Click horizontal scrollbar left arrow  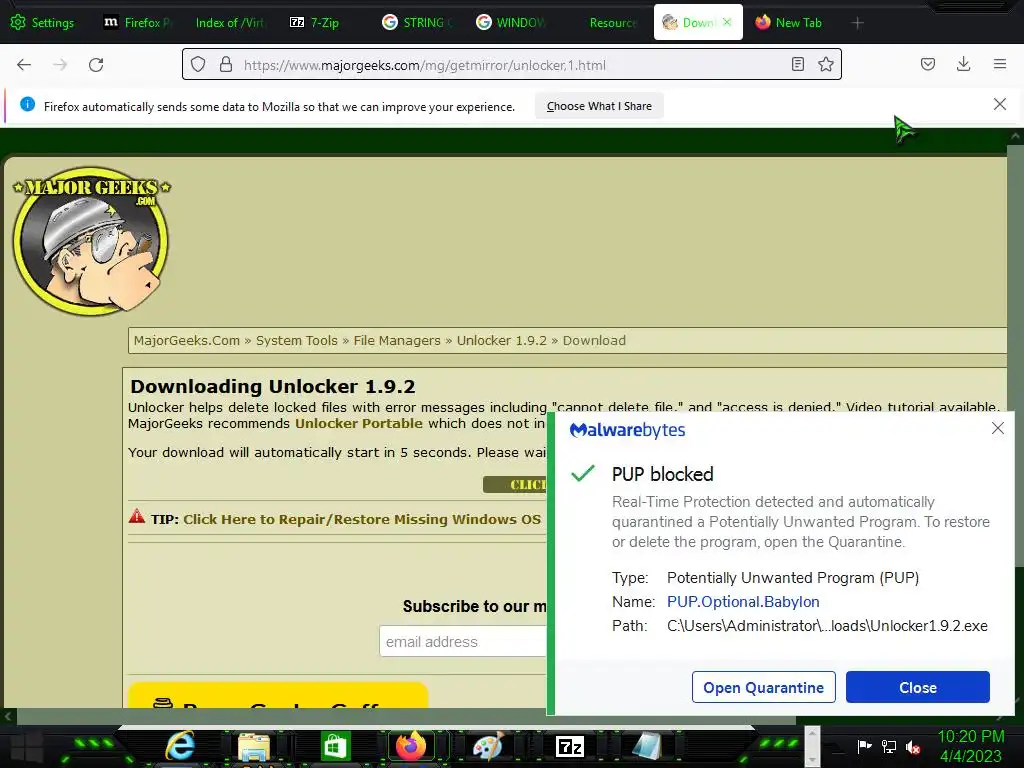coord(7,716)
